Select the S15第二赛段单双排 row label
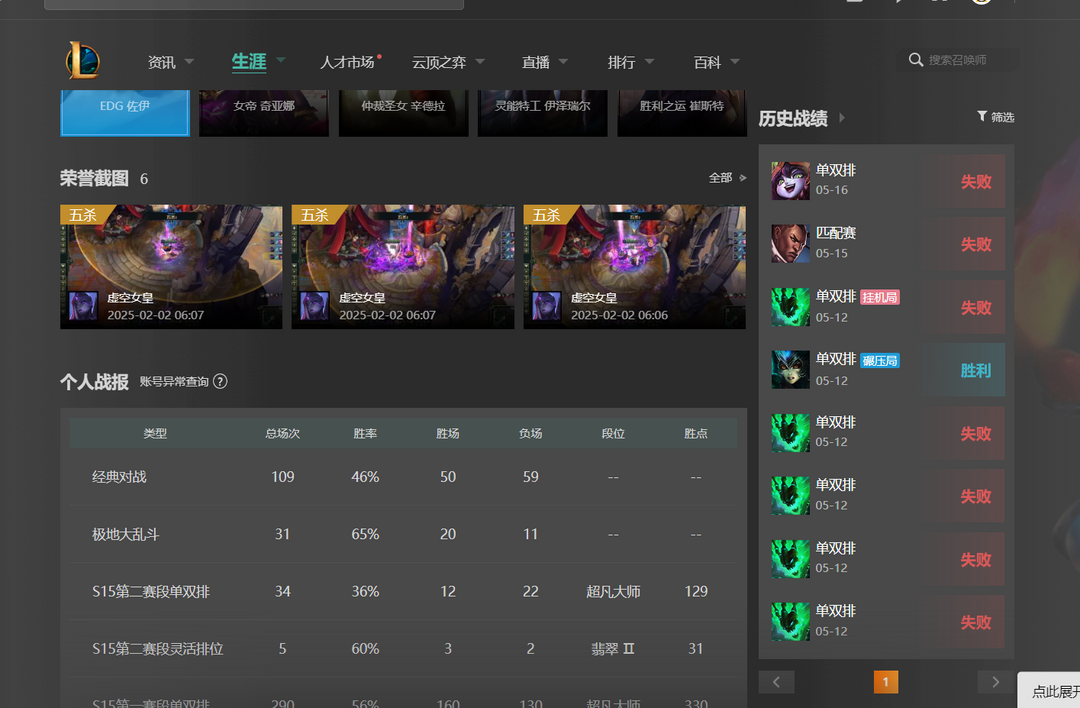This screenshot has height=708, width=1080. pos(151,591)
